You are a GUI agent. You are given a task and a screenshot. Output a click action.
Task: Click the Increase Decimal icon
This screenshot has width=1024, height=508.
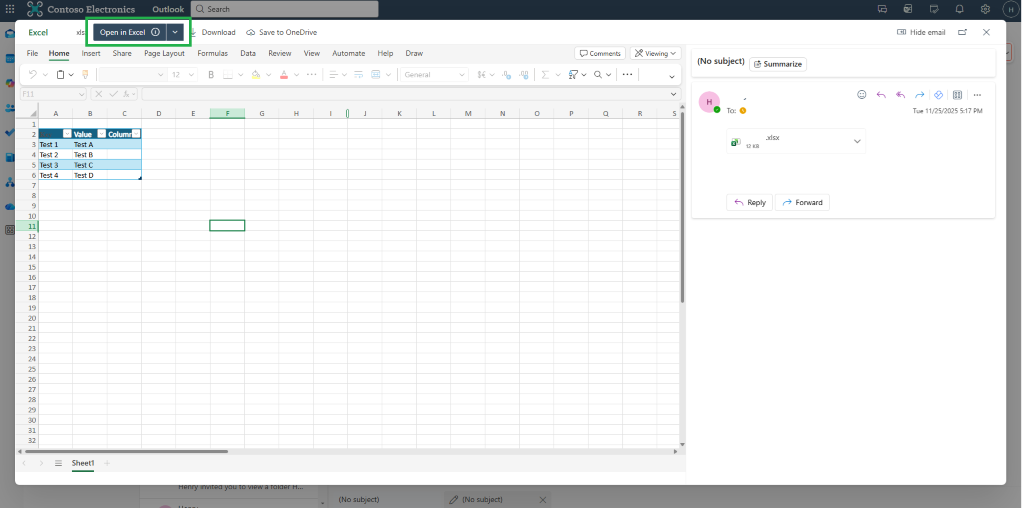(x=507, y=75)
